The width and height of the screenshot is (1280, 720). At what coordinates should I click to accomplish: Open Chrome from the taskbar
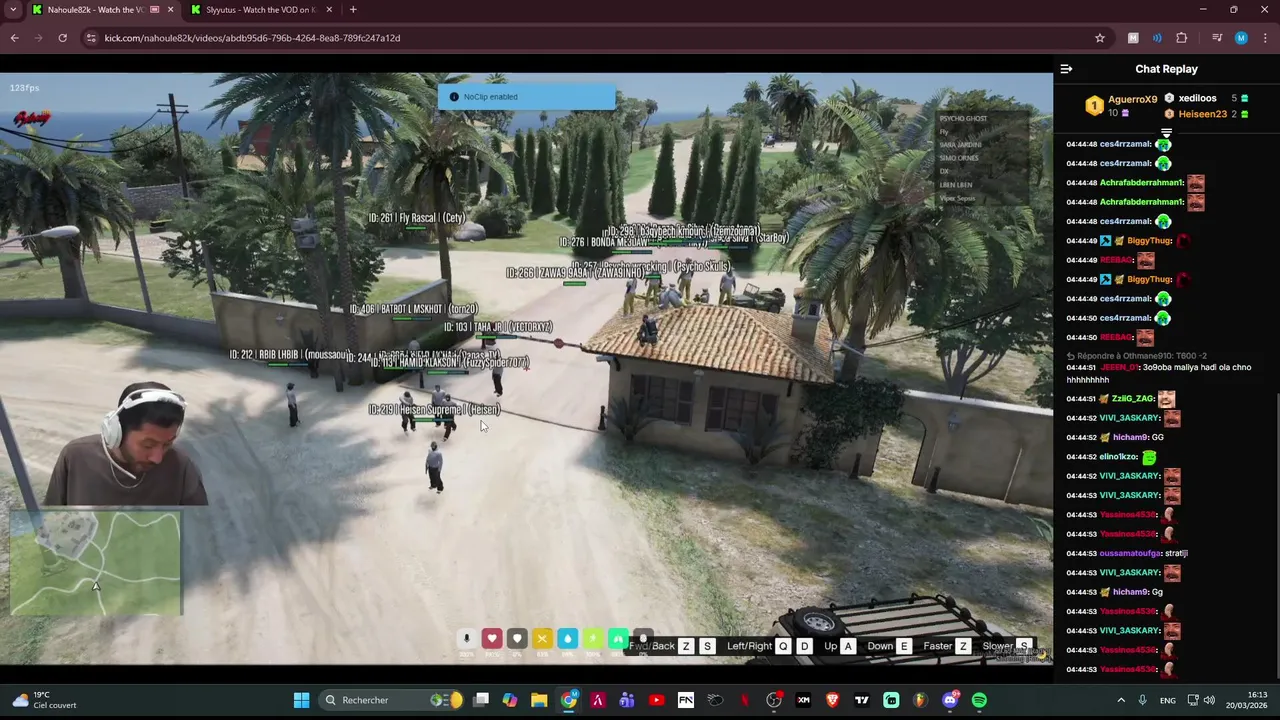[x=568, y=700]
